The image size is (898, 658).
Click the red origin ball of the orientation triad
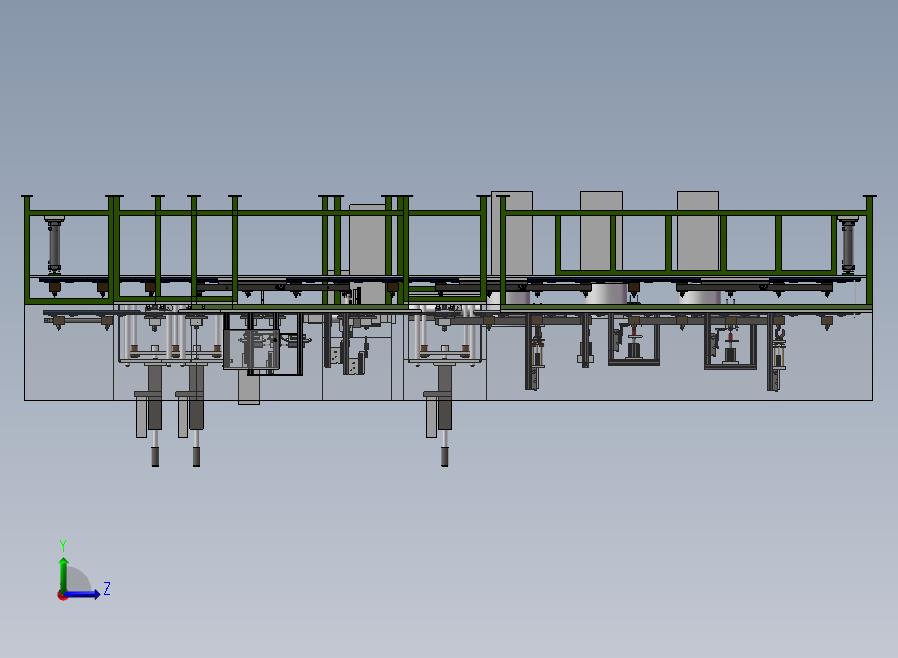[x=61, y=596]
